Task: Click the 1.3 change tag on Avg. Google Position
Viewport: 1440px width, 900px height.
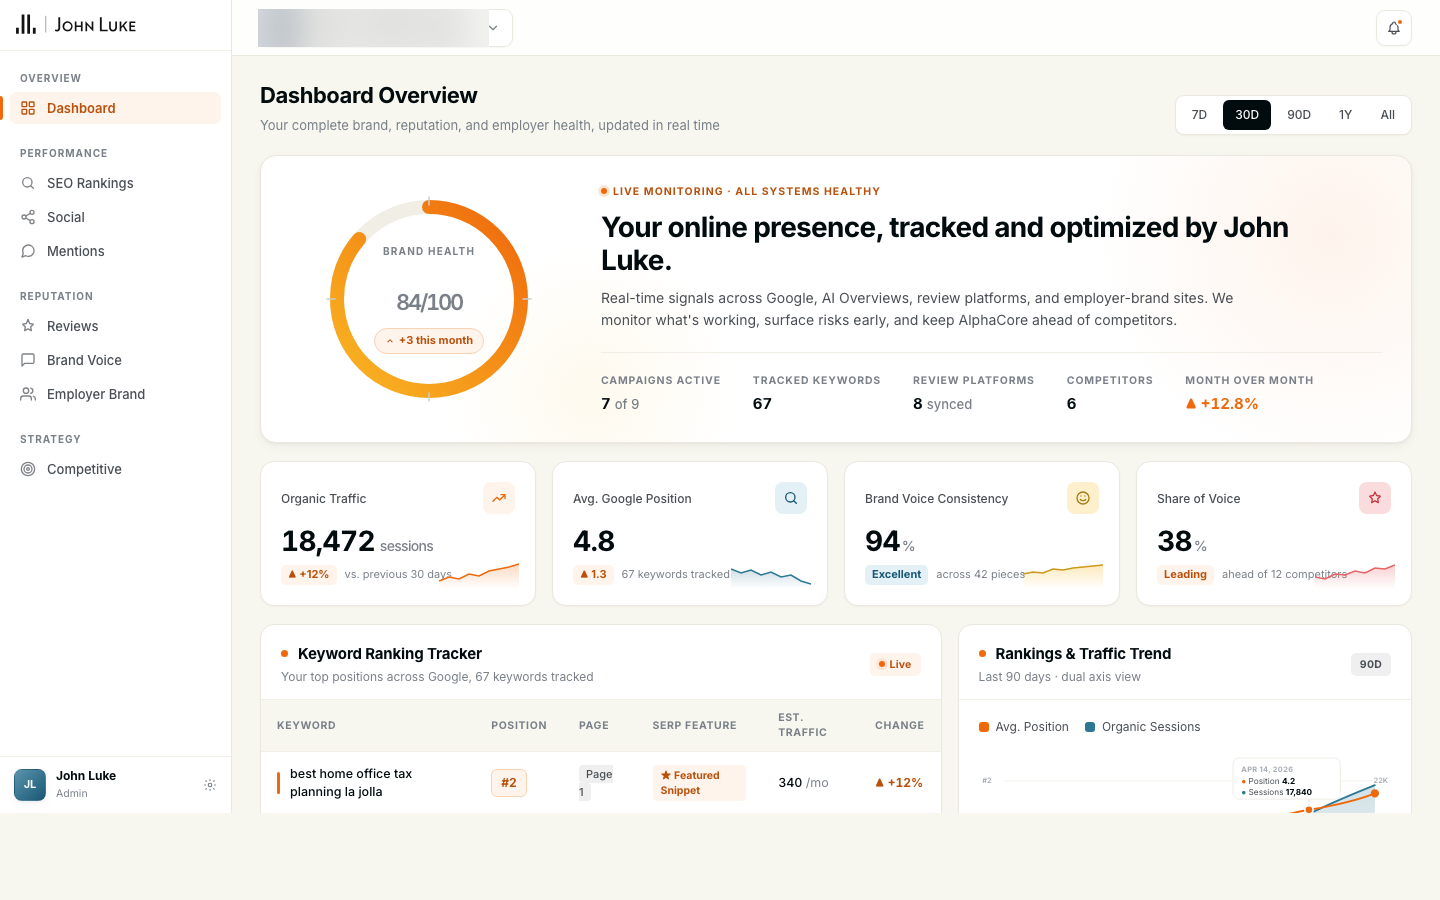Action: pyautogui.click(x=593, y=574)
